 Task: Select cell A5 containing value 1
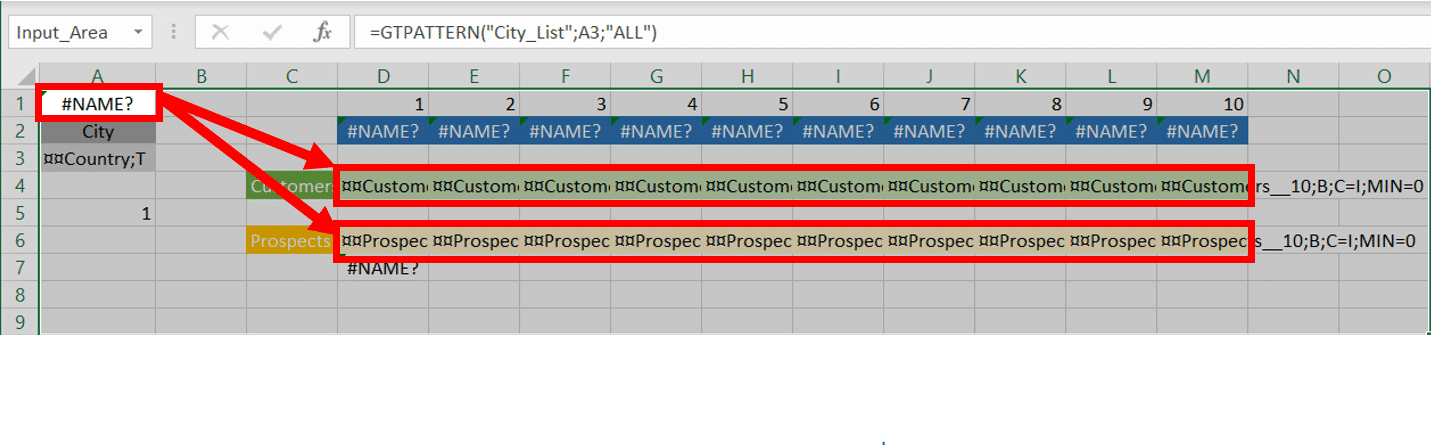click(x=98, y=213)
